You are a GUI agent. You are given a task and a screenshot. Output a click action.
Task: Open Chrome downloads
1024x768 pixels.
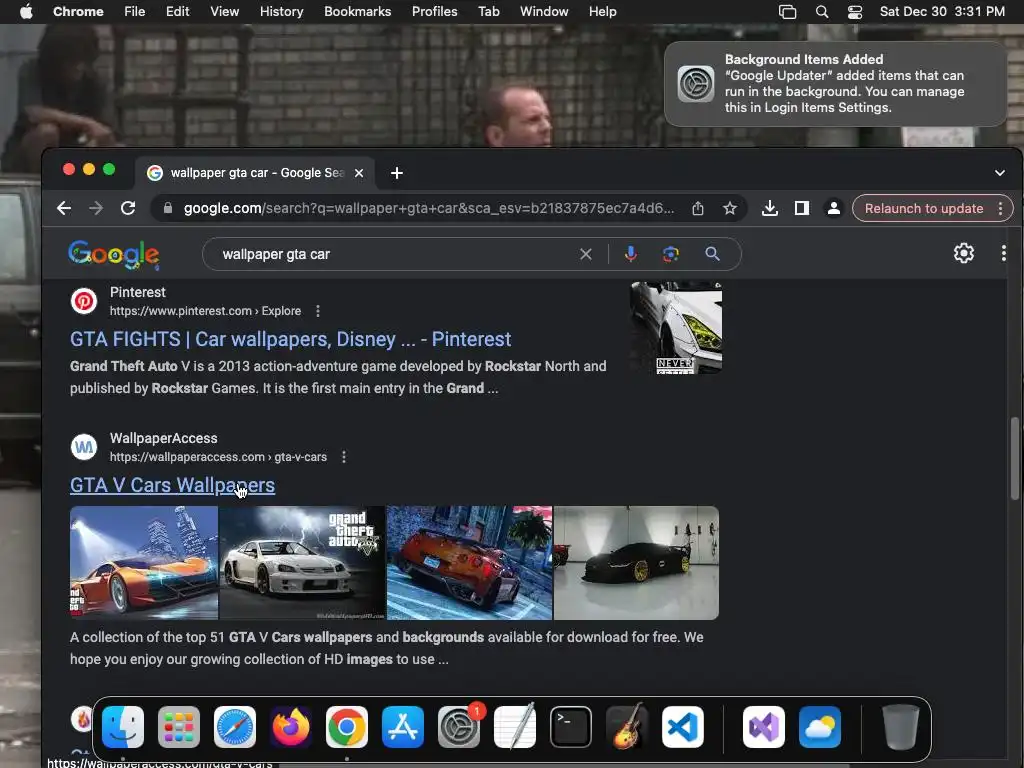[770, 208]
